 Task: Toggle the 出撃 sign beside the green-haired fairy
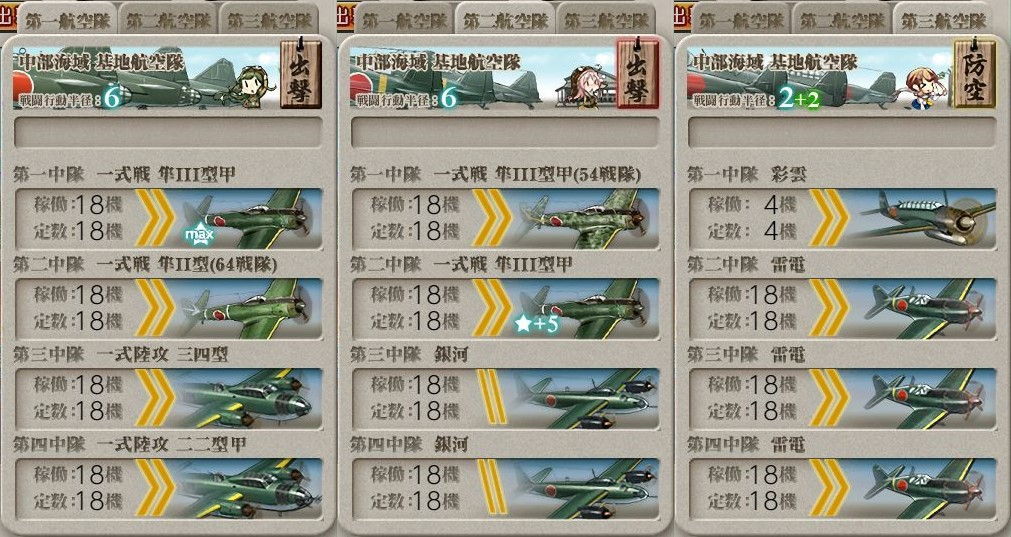[300, 73]
